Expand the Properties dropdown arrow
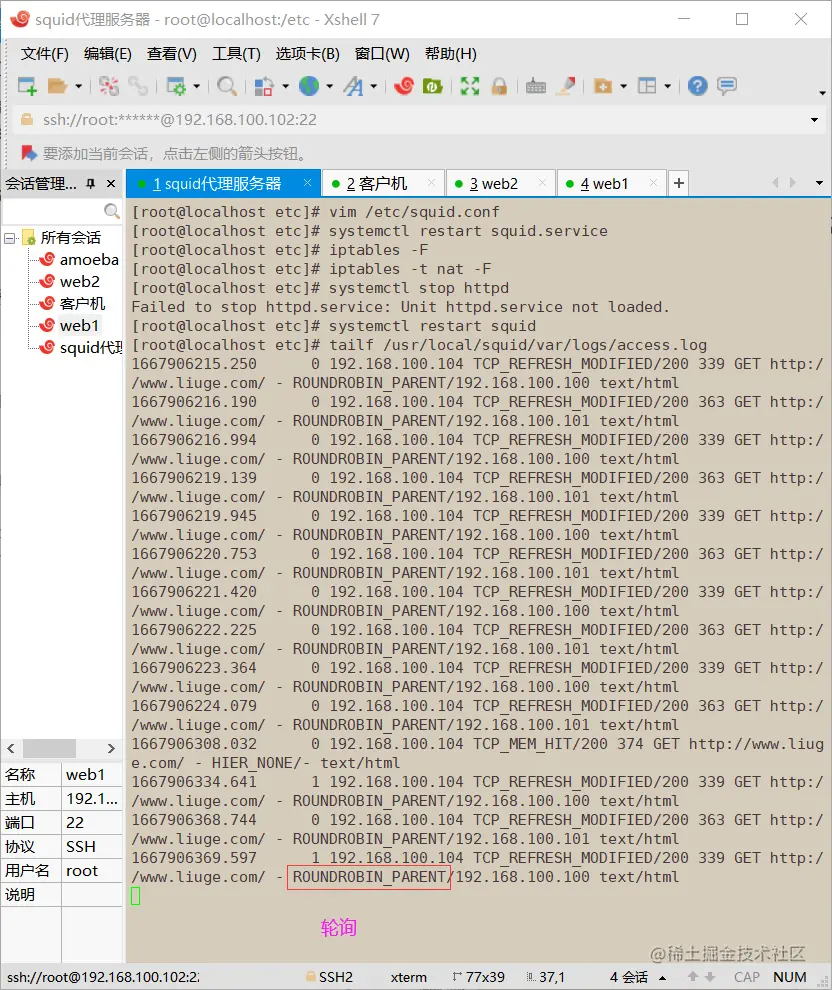The width and height of the screenshot is (832, 990). pos(196,86)
